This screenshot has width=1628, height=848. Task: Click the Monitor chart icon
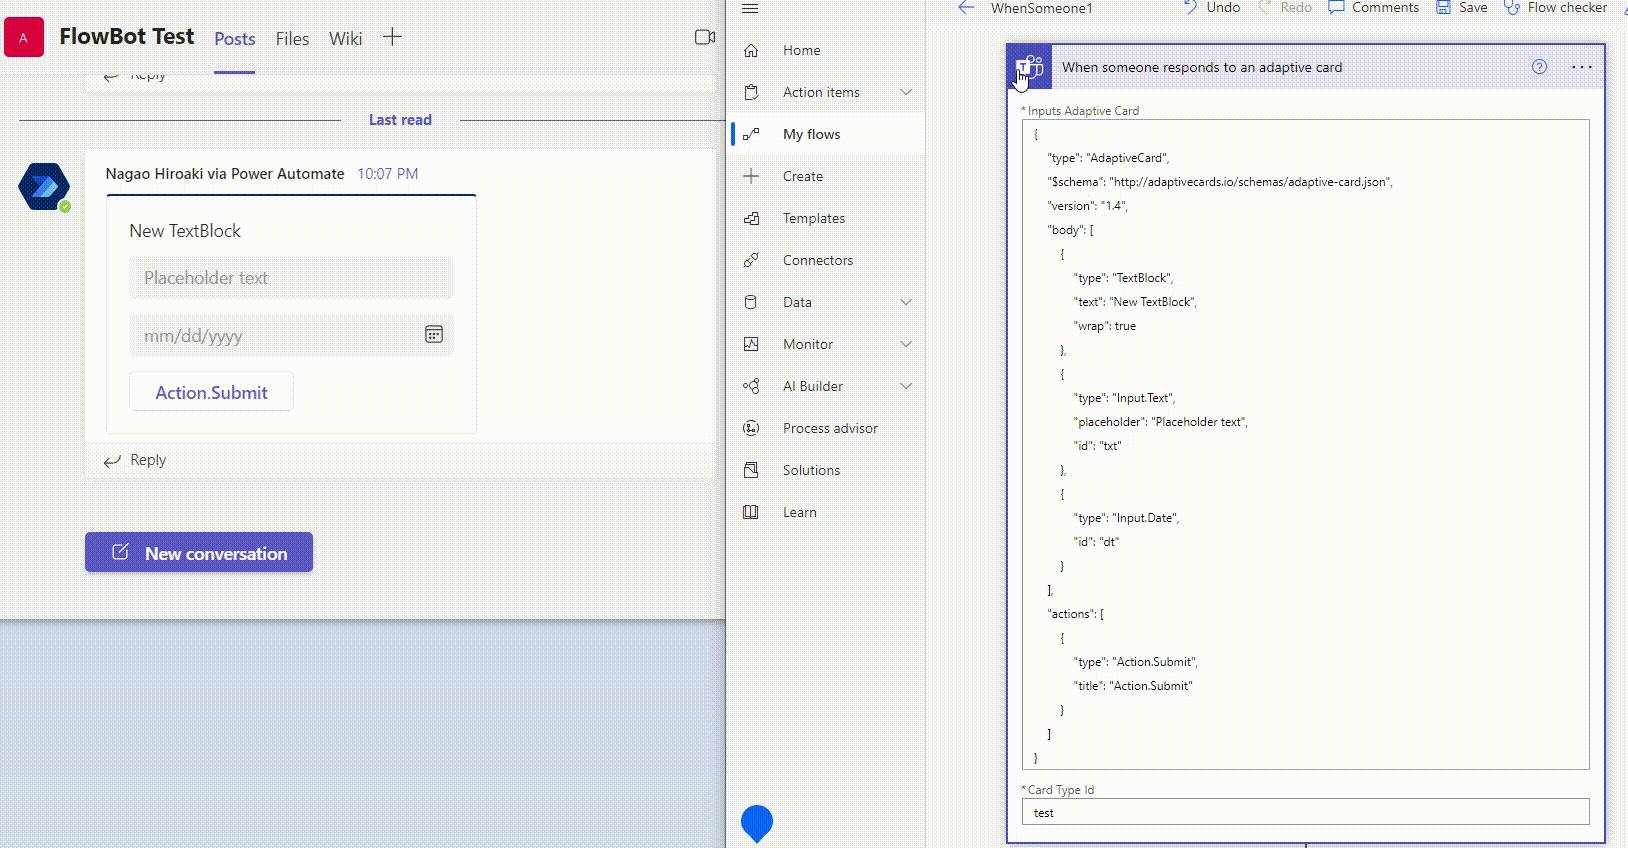click(x=751, y=344)
